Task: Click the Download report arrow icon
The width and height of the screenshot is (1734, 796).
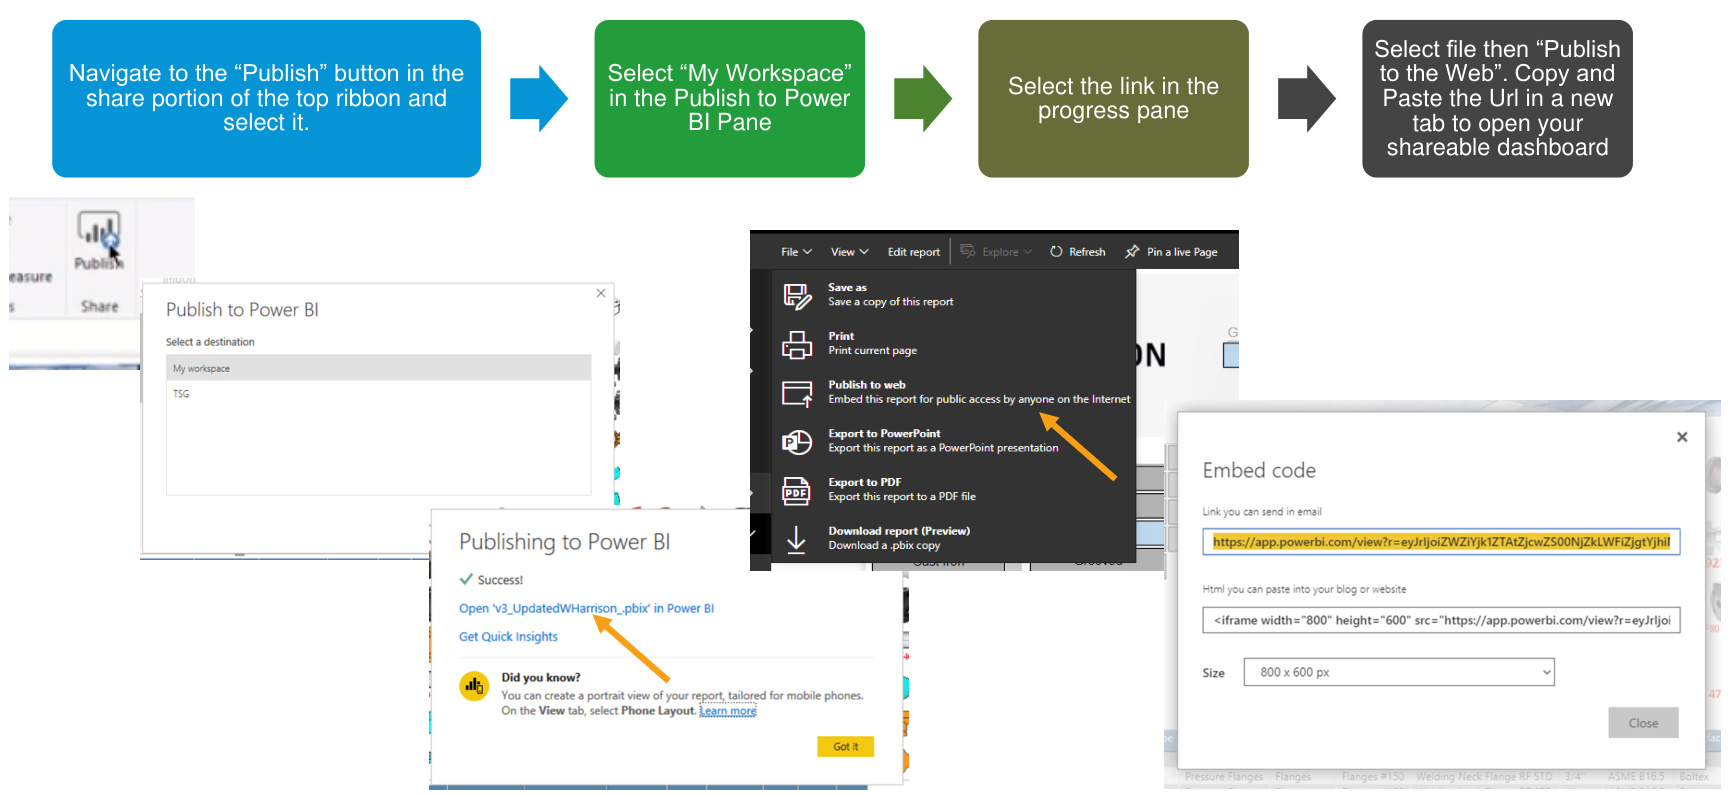Action: pos(796,539)
